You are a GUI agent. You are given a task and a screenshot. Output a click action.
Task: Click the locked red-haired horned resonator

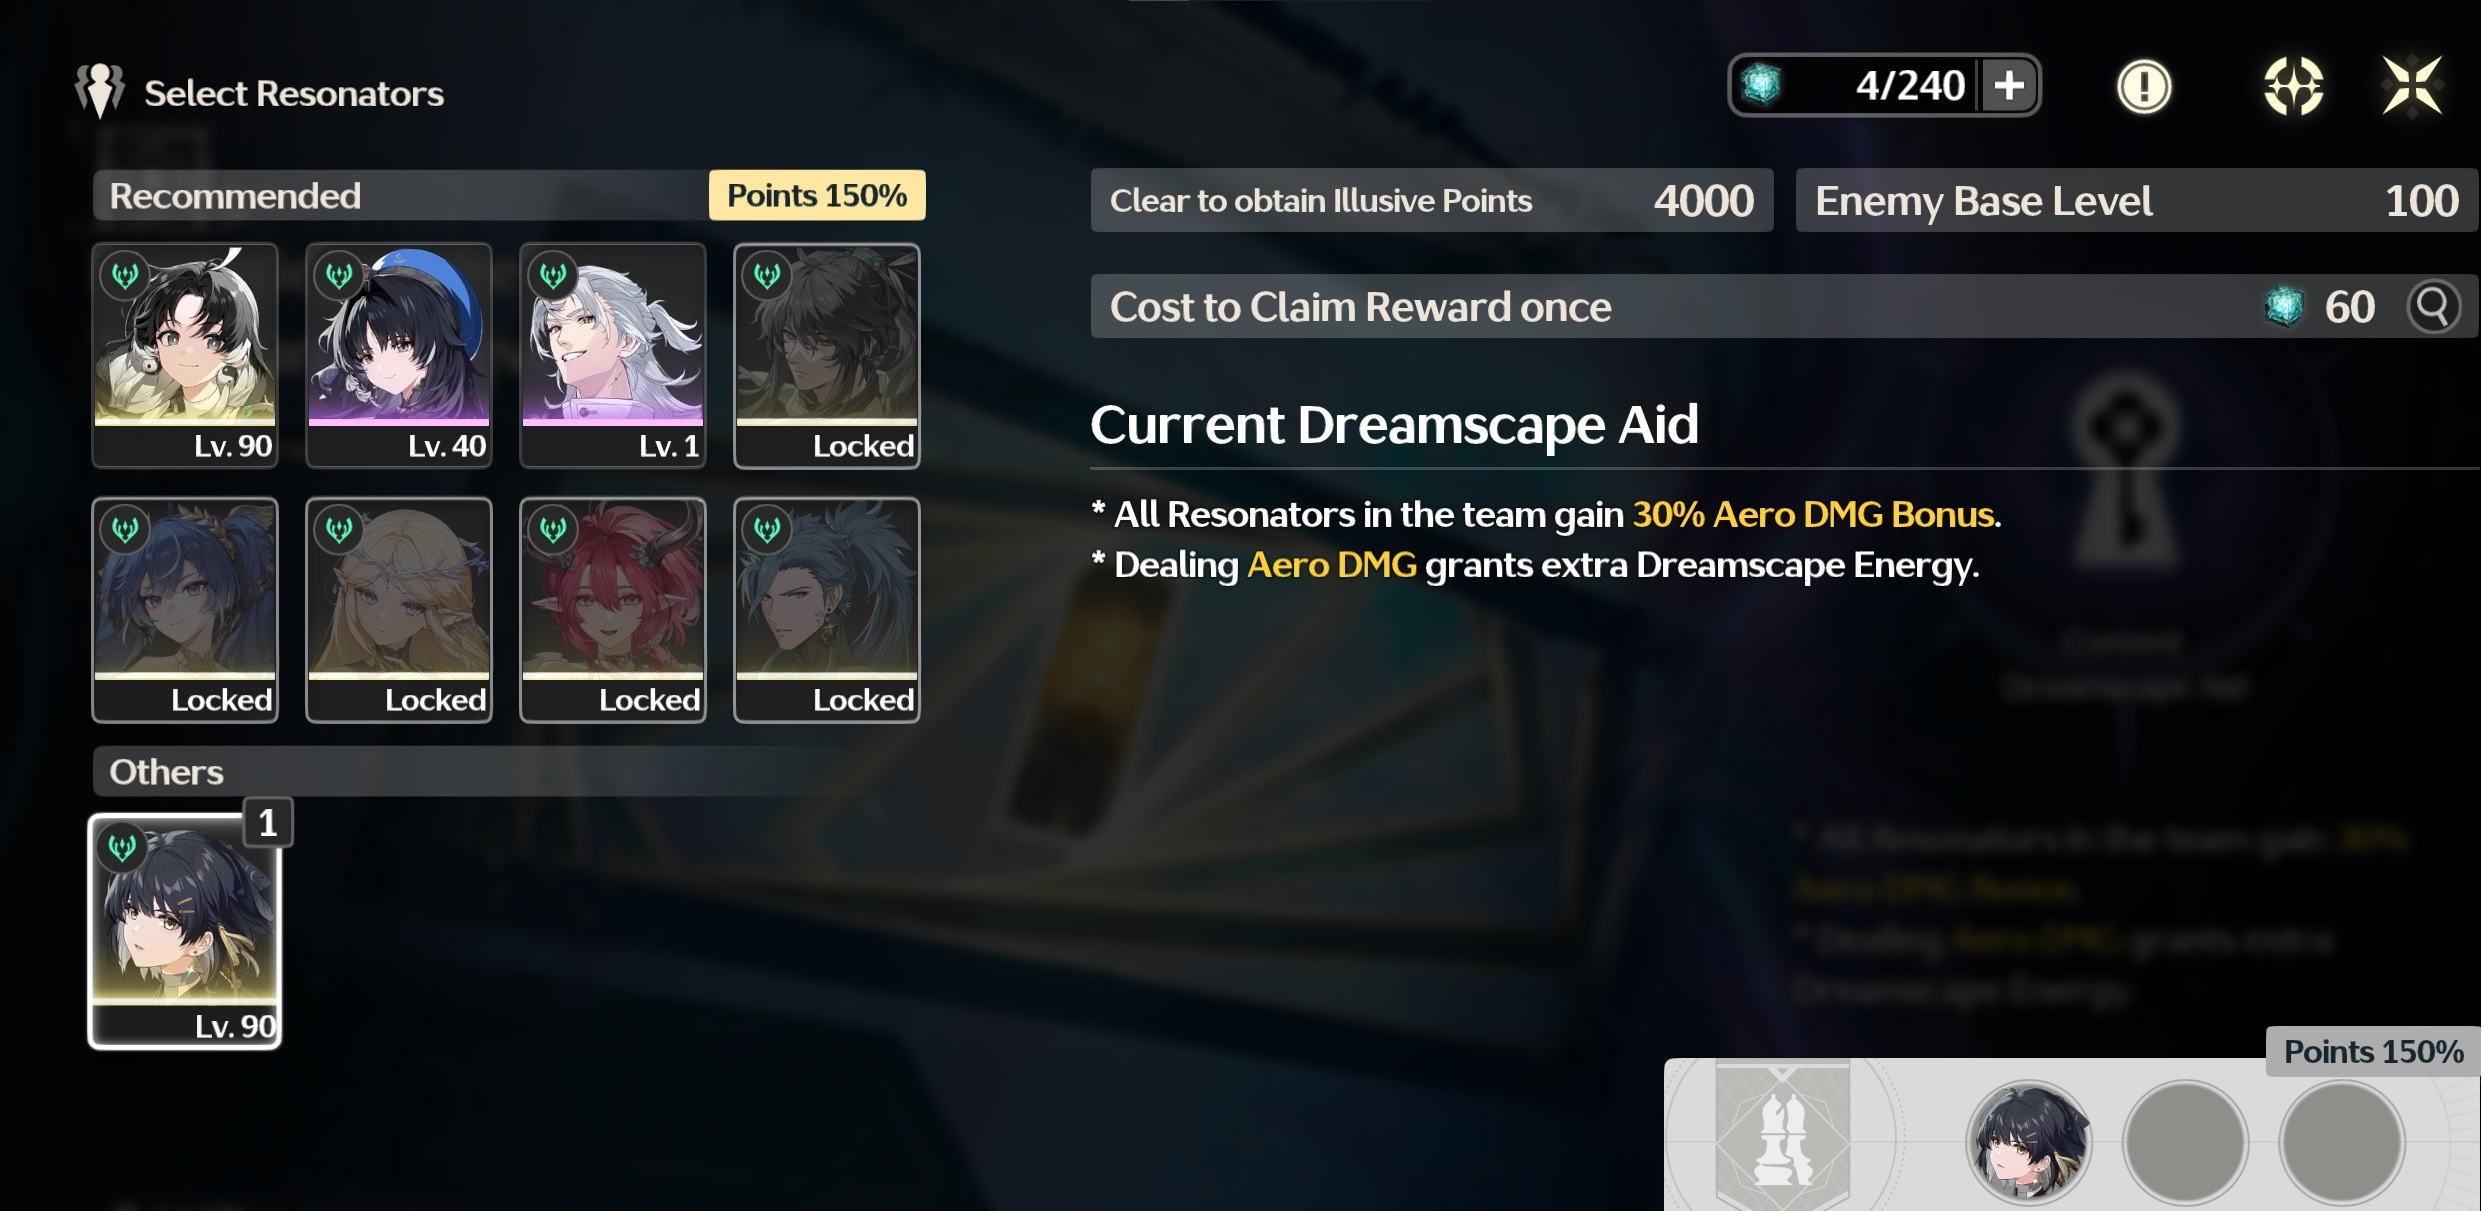coord(613,610)
